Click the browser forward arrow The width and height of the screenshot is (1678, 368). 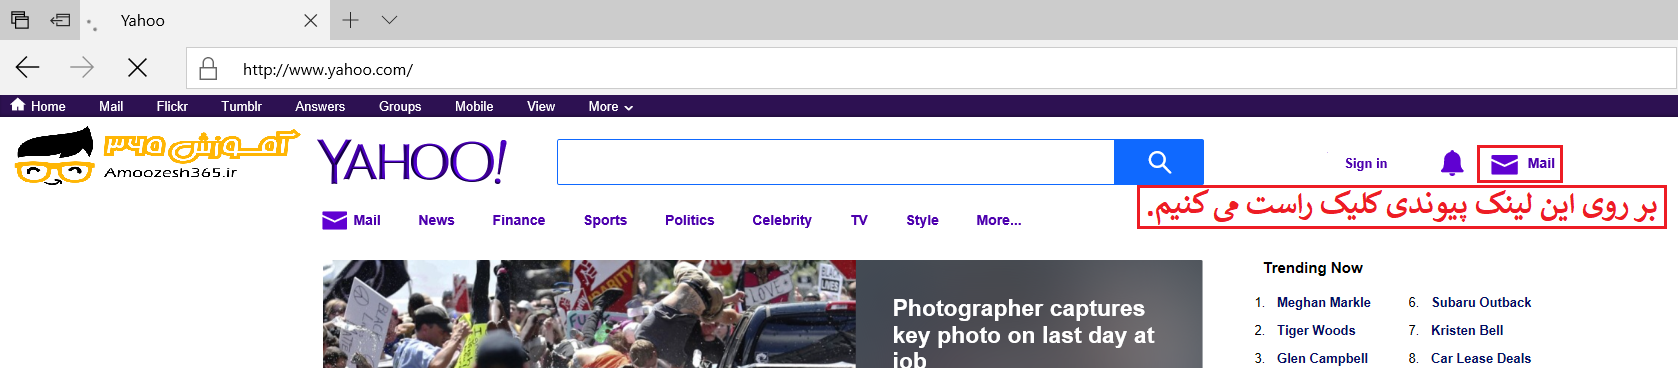pyautogui.click(x=82, y=67)
